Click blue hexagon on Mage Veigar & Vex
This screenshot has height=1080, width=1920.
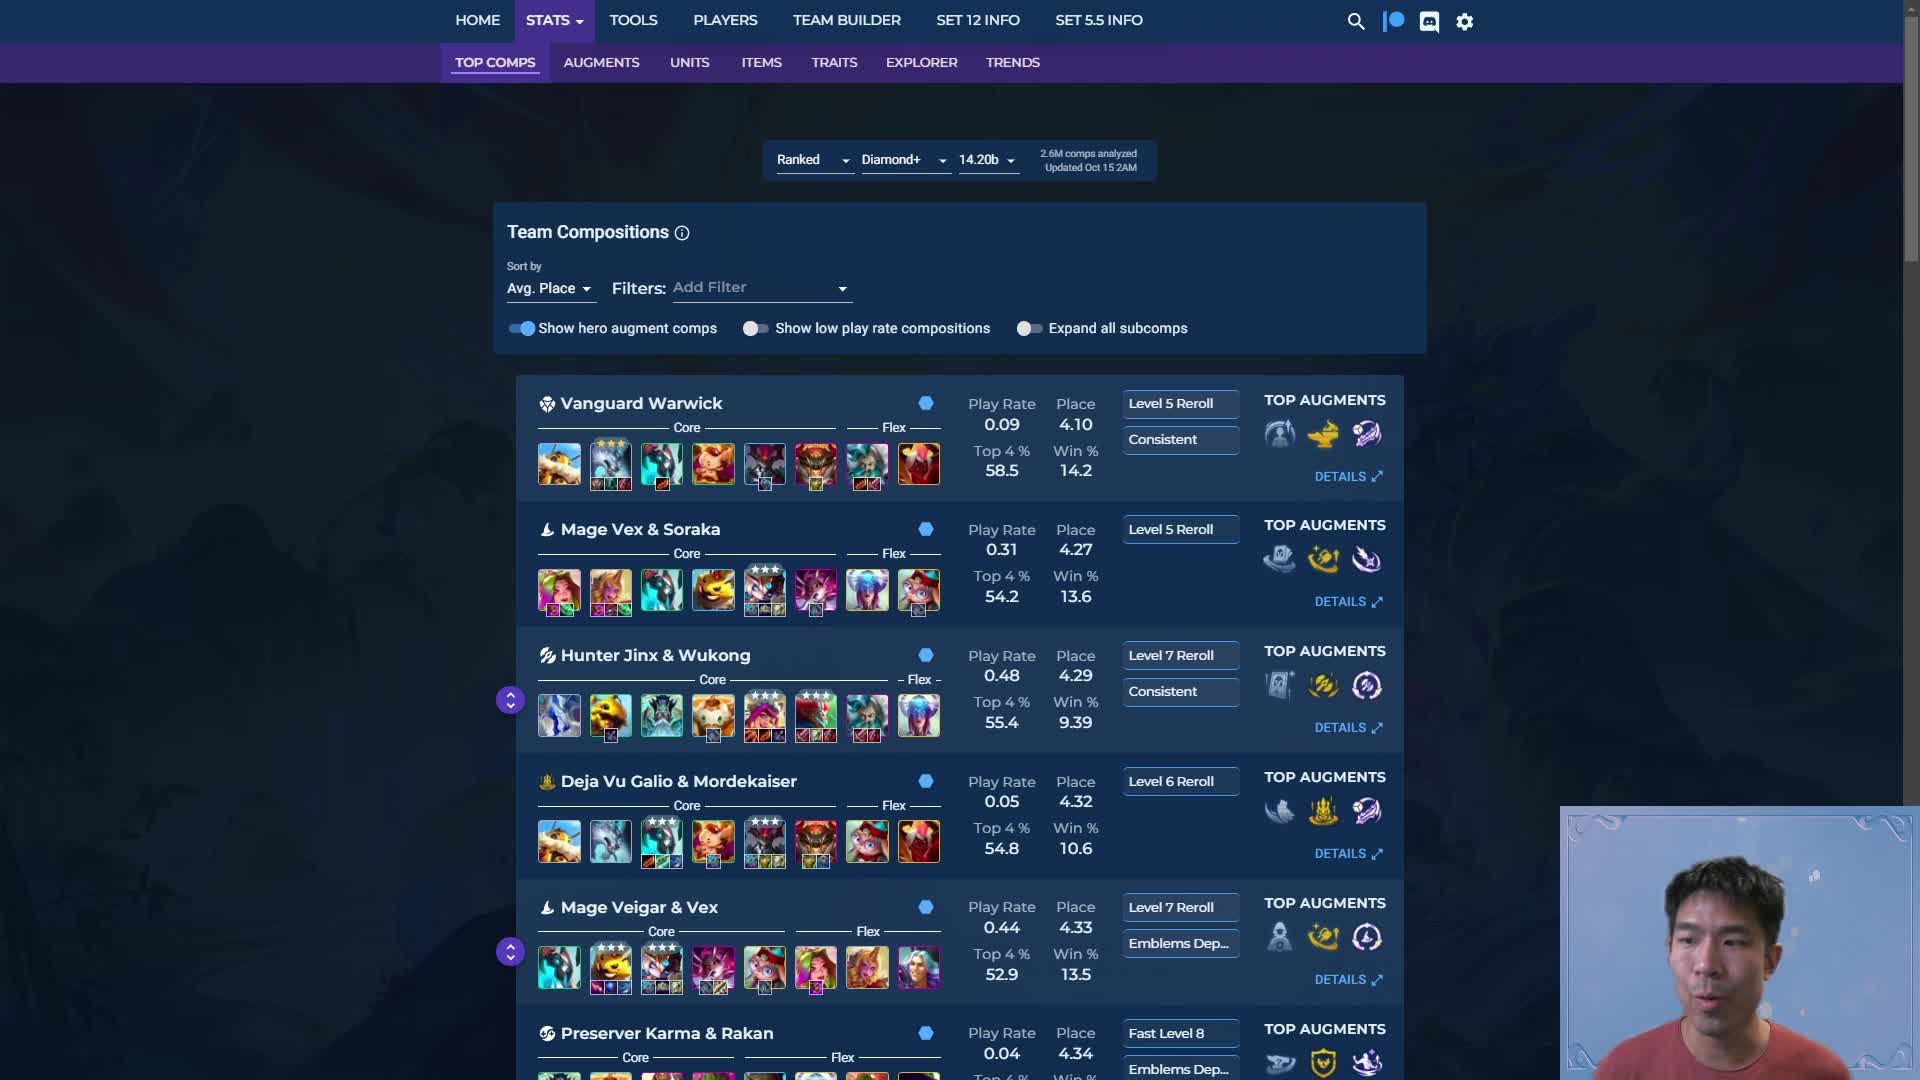point(926,907)
